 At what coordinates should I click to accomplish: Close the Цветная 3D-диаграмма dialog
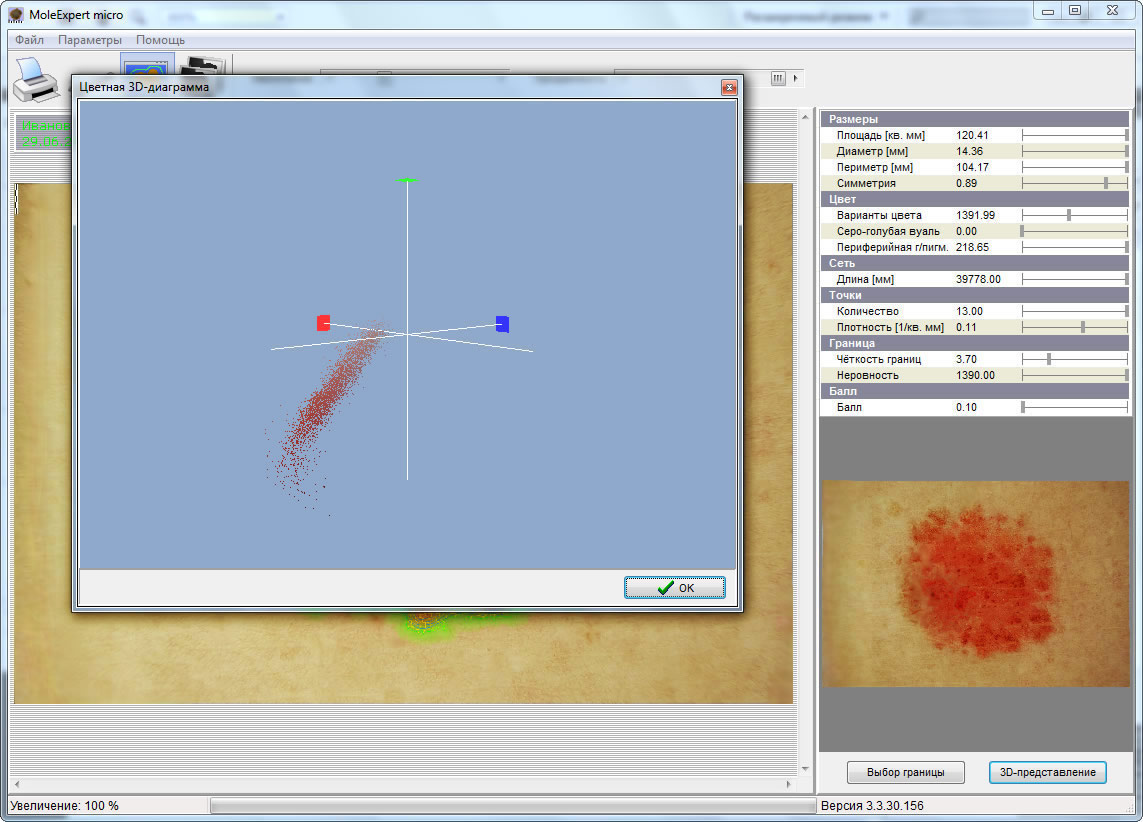tap(729, 88)
